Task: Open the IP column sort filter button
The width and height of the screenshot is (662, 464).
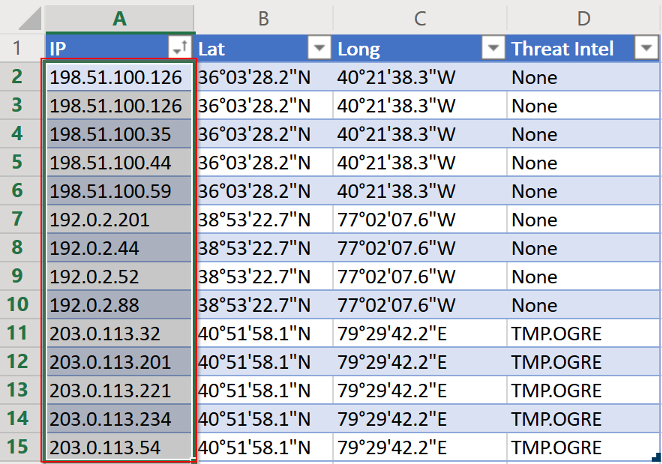Action: (x=180, y=48)
